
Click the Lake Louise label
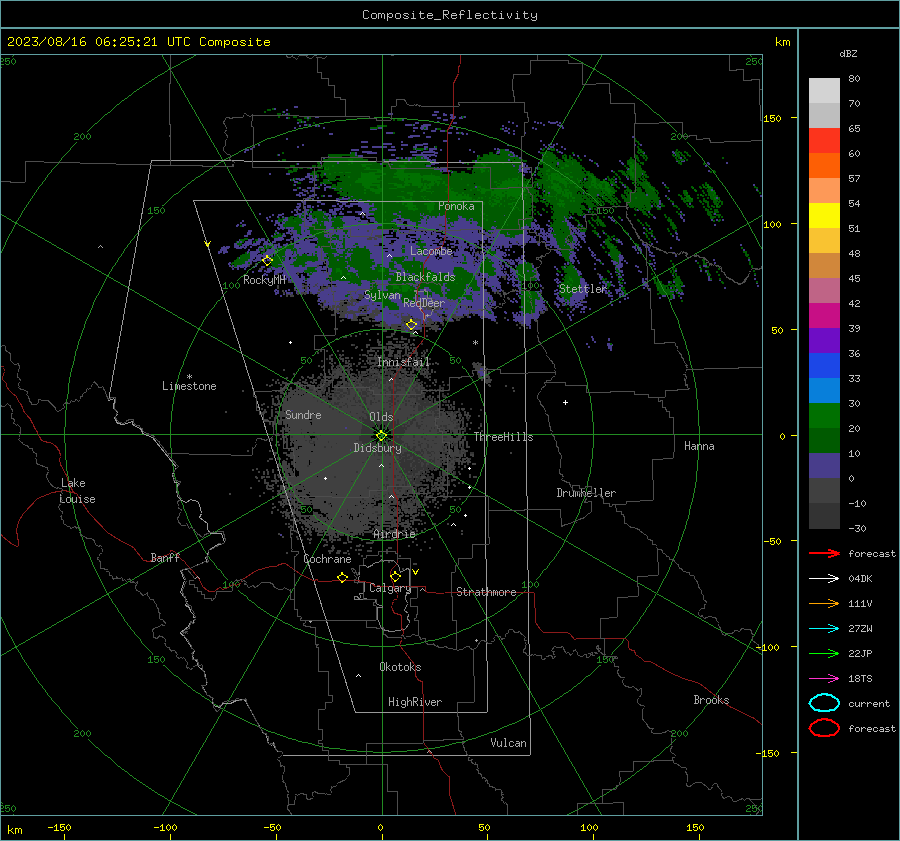tap(77, 491)
